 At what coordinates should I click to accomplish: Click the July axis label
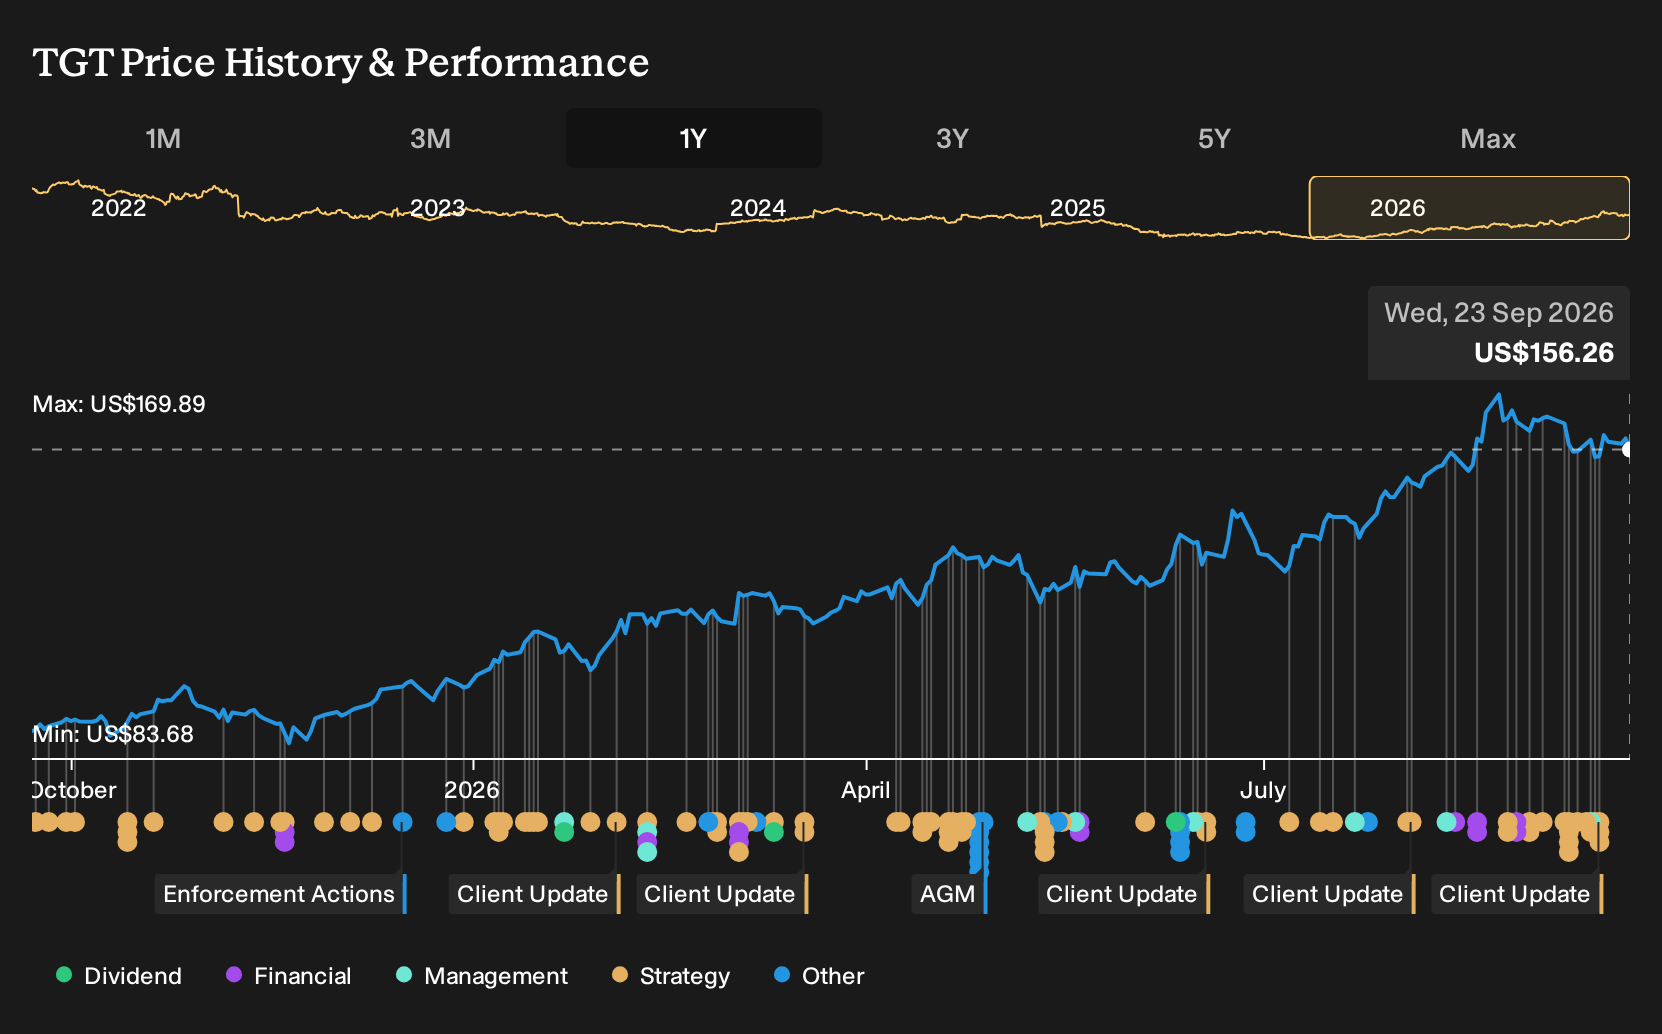point(1263,790)
